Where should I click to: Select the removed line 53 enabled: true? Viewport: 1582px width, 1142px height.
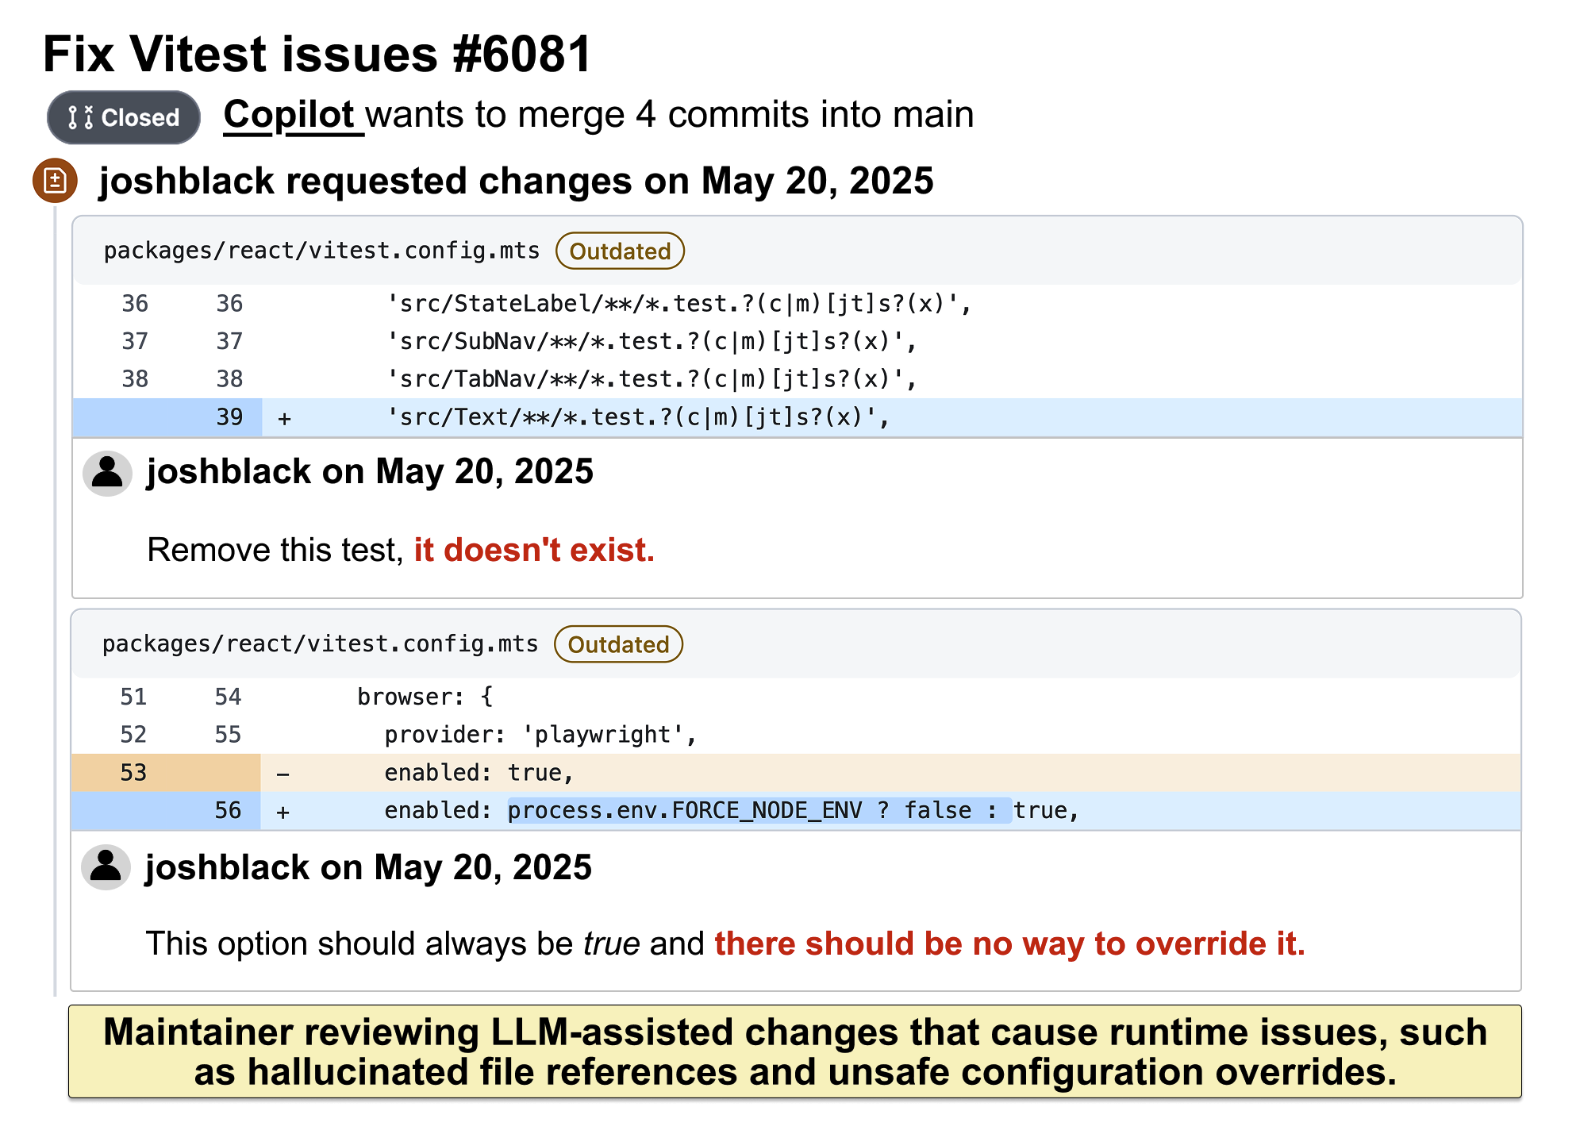point(796,773)
